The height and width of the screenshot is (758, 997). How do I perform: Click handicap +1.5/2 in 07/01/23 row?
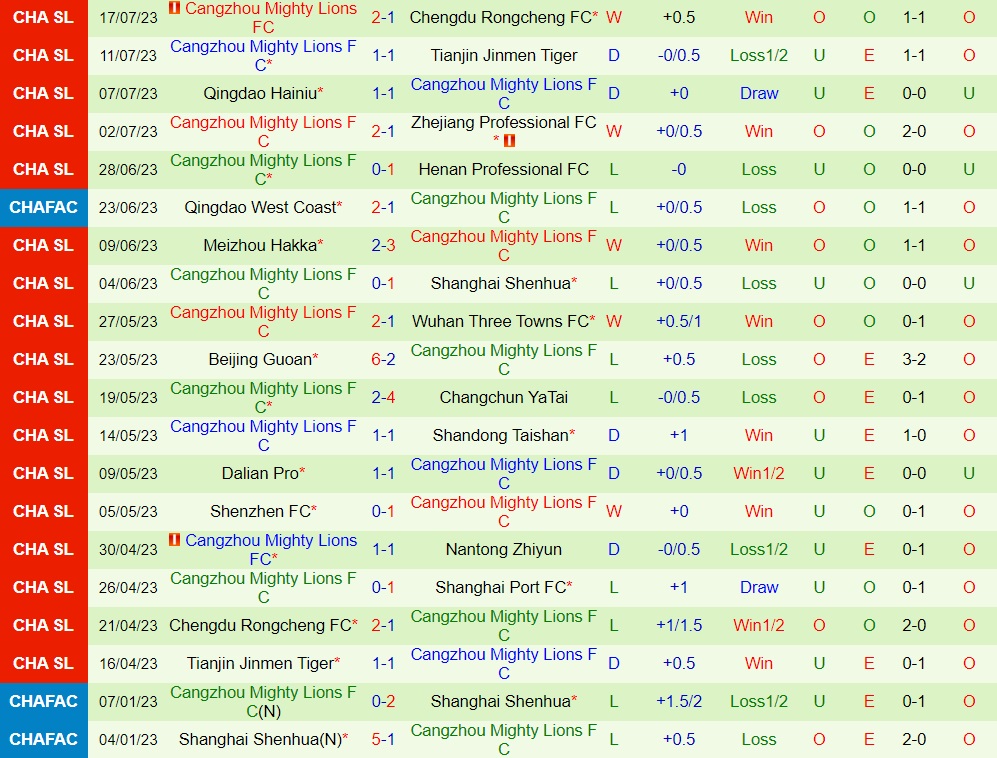coord(679,701)
